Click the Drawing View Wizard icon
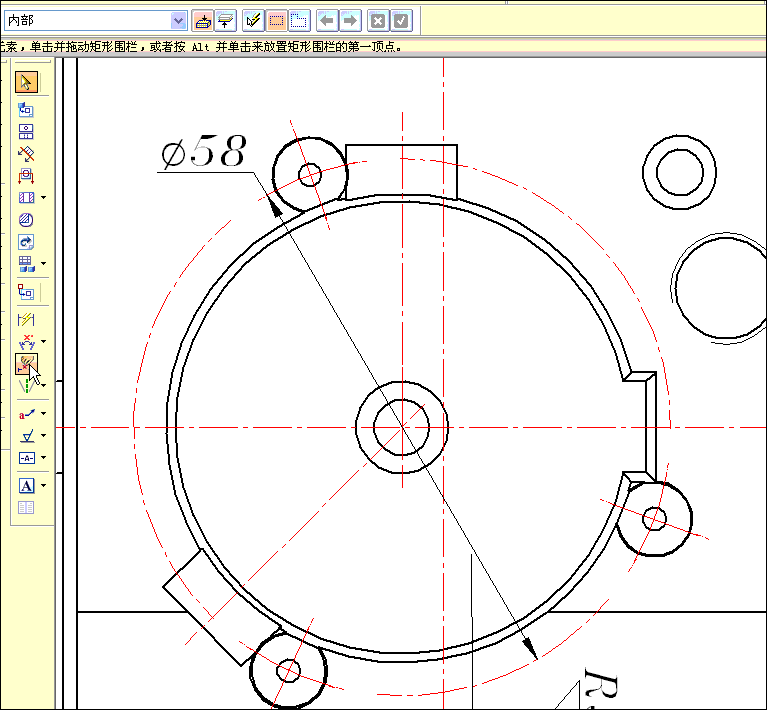Screen dimensions: 767x710 (26, 110)
